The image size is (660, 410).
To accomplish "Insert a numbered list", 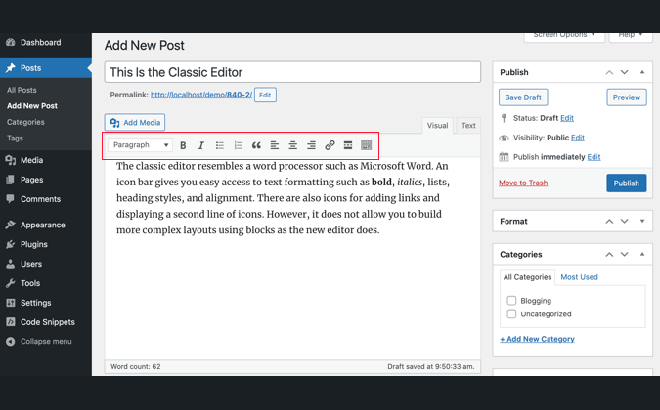I will pyautogui.click(x=238, y=145).
